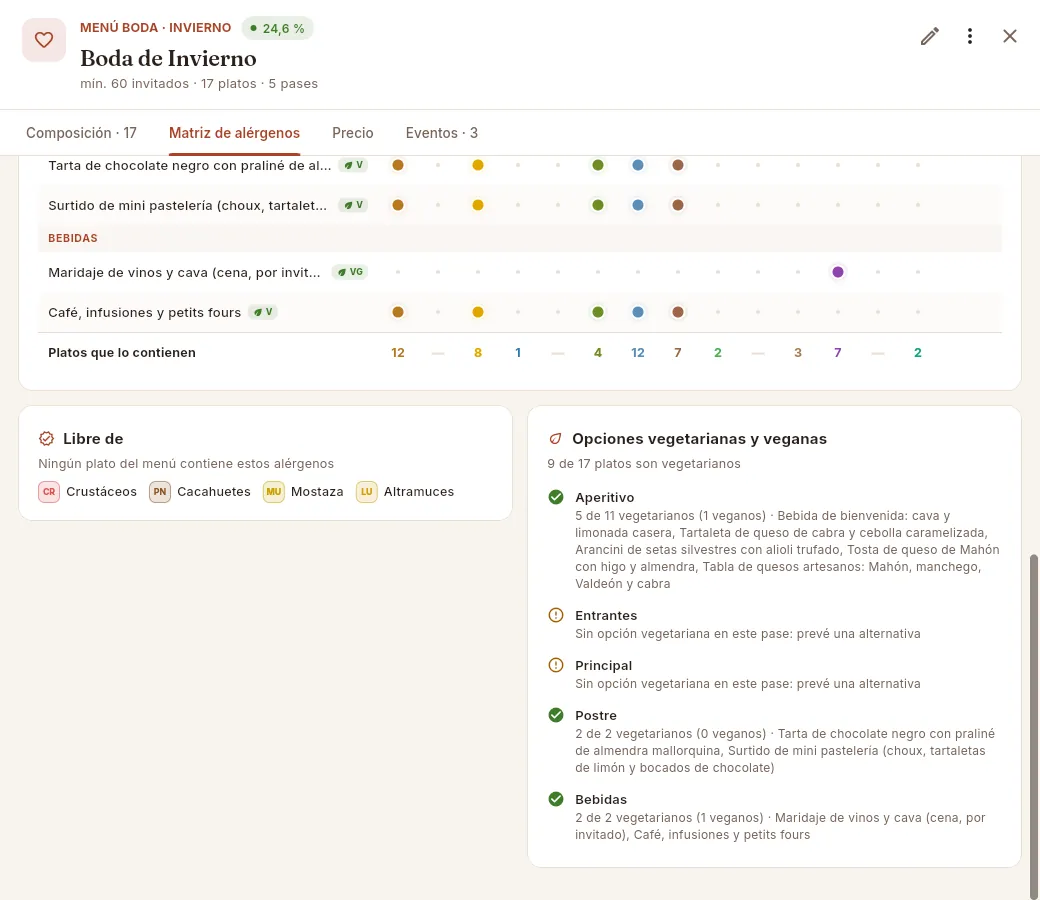Image resolution: width=1040 pixels, height=900 pixels.
Task: Switch to the Composición tab
Action: pyautogui.click(x=82, y=133)
